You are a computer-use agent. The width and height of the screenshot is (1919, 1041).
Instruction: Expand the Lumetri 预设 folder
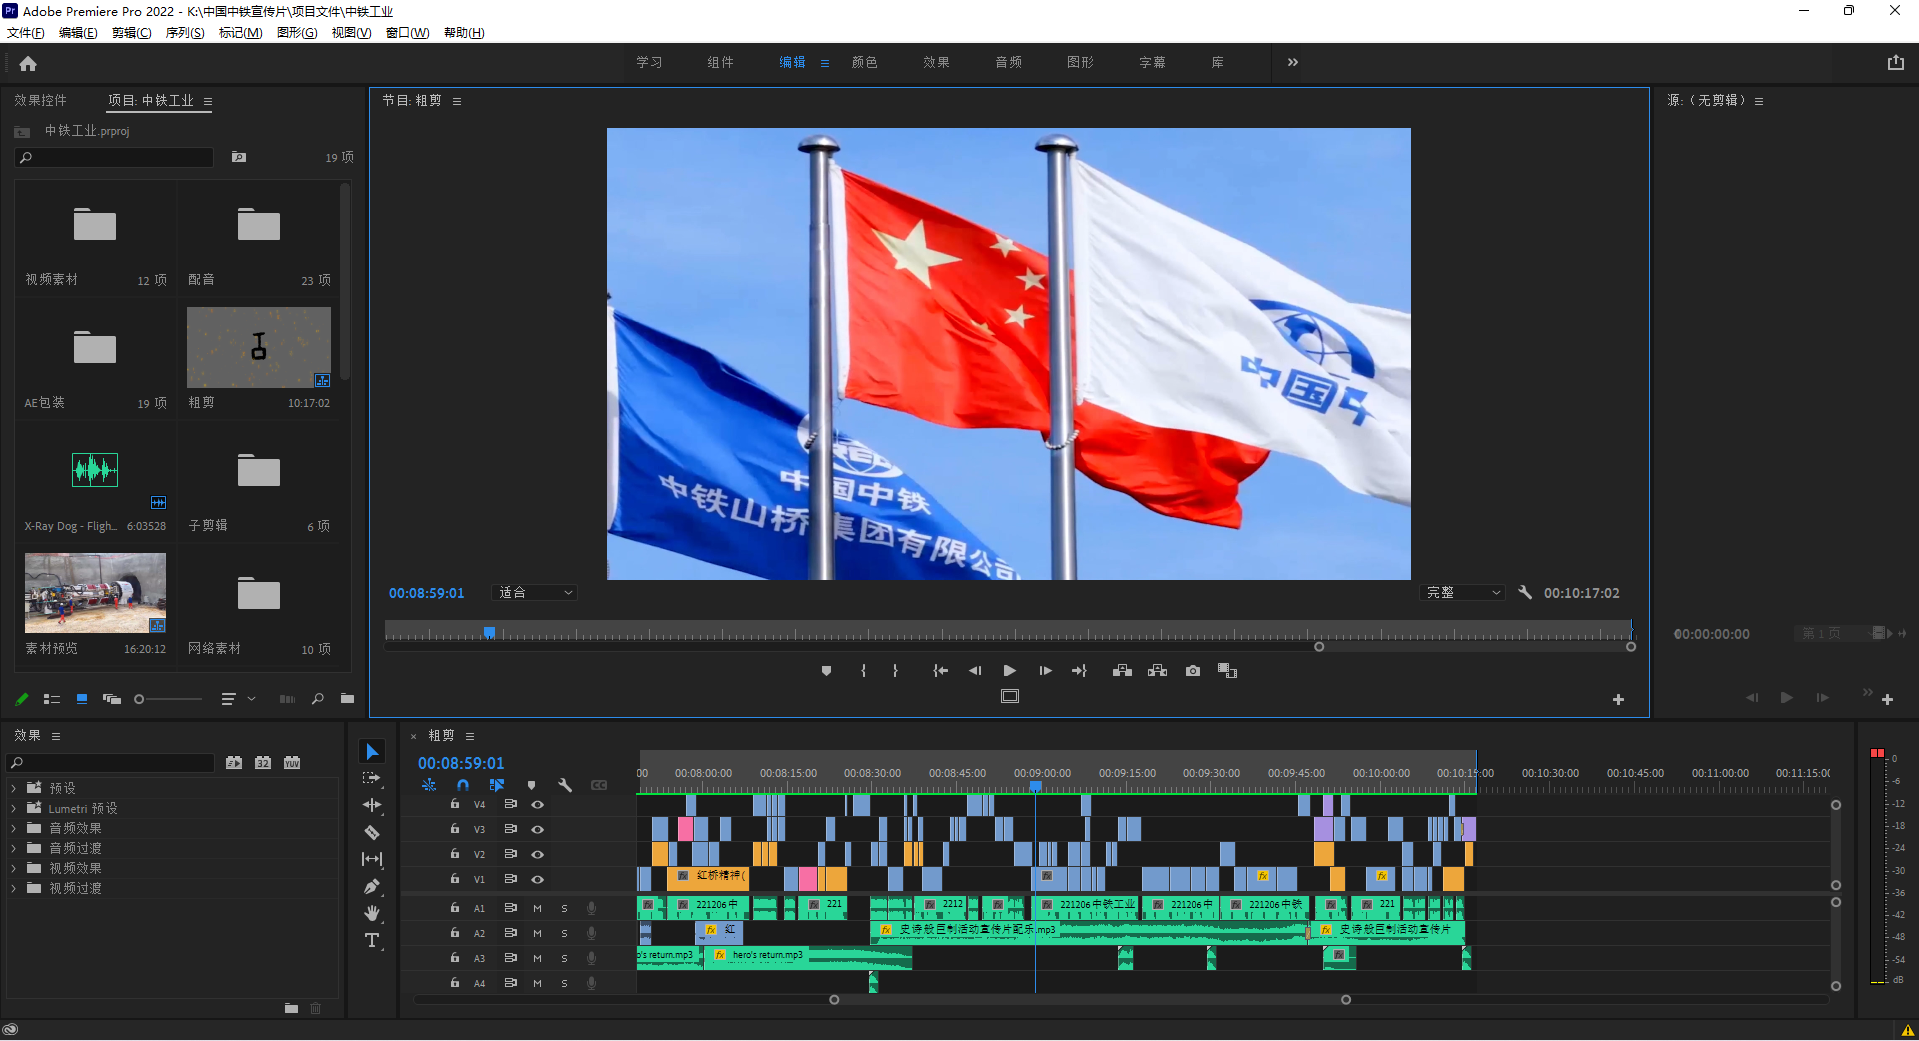point(14,808)
